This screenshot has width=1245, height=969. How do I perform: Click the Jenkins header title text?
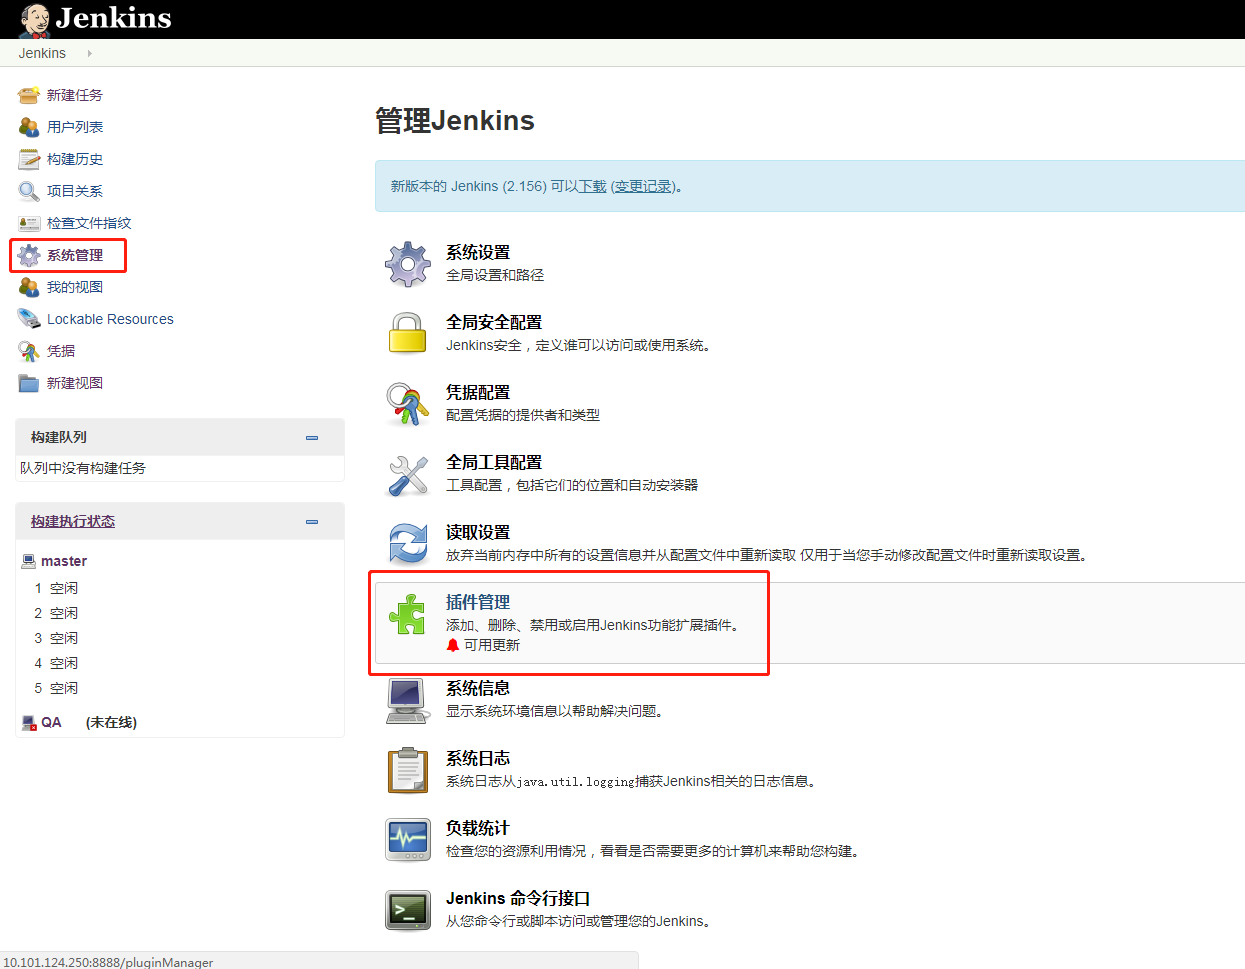(114, 18)
